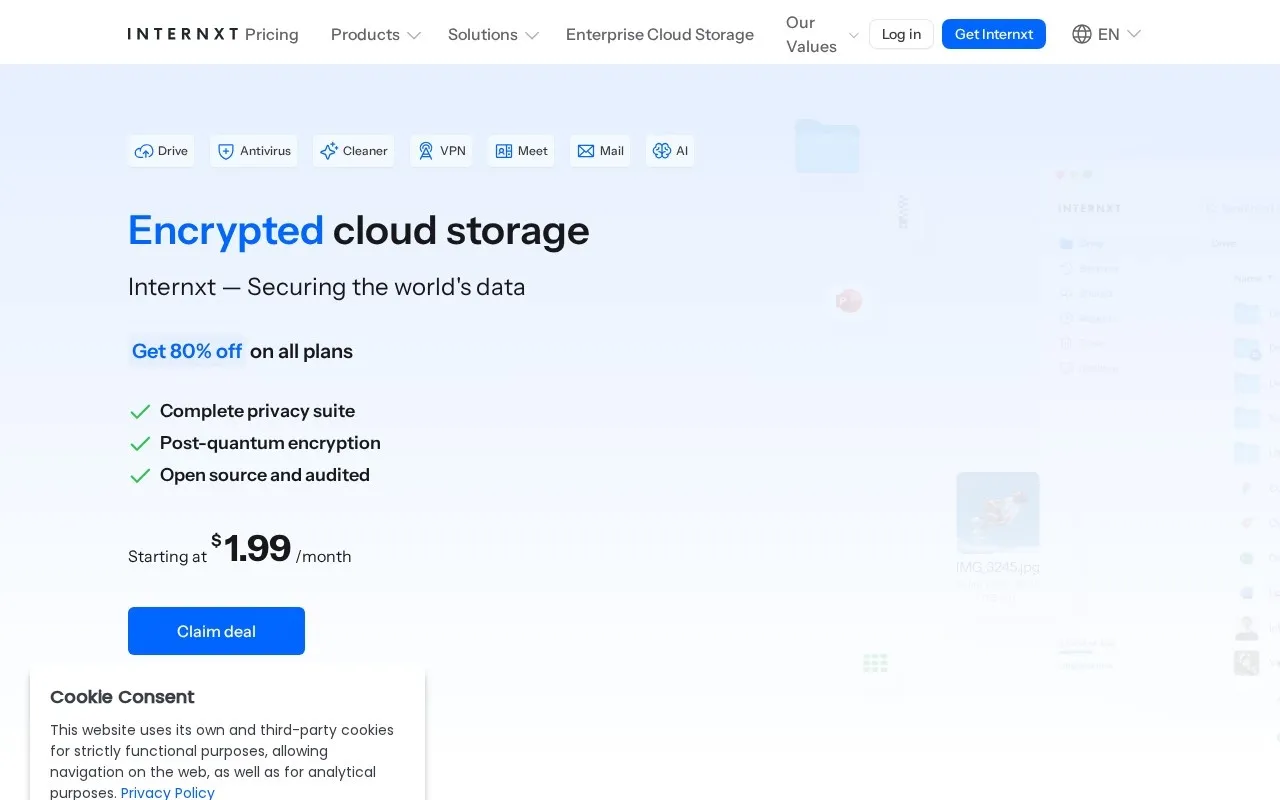
Task: Click the Cookie Consent heading
Action: (x=122, y=697)
